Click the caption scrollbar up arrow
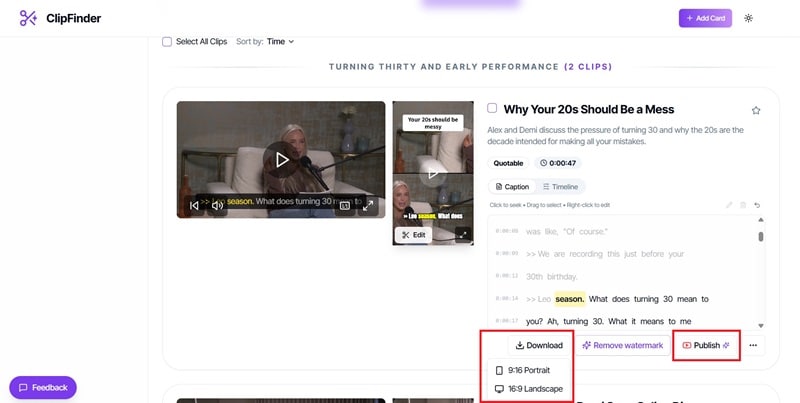Screen dimensions: 800x403 [761, 220]
